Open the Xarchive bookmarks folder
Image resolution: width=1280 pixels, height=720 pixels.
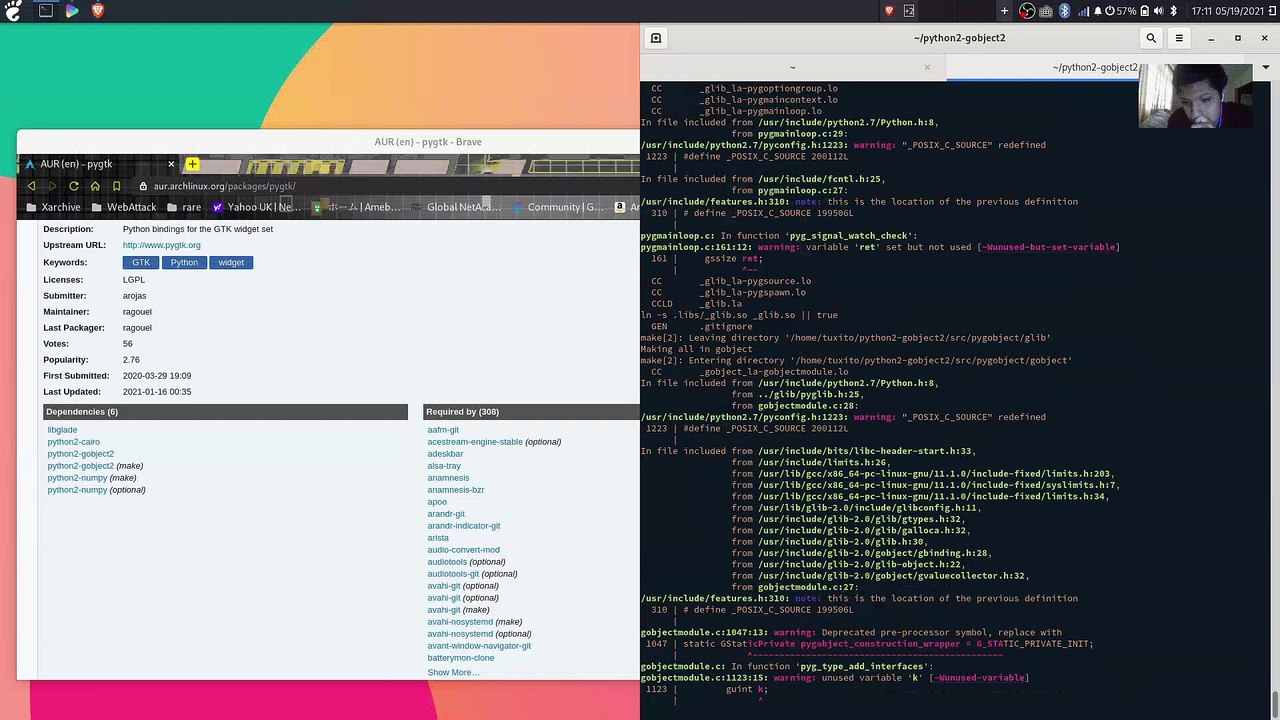tap(53, 207)
